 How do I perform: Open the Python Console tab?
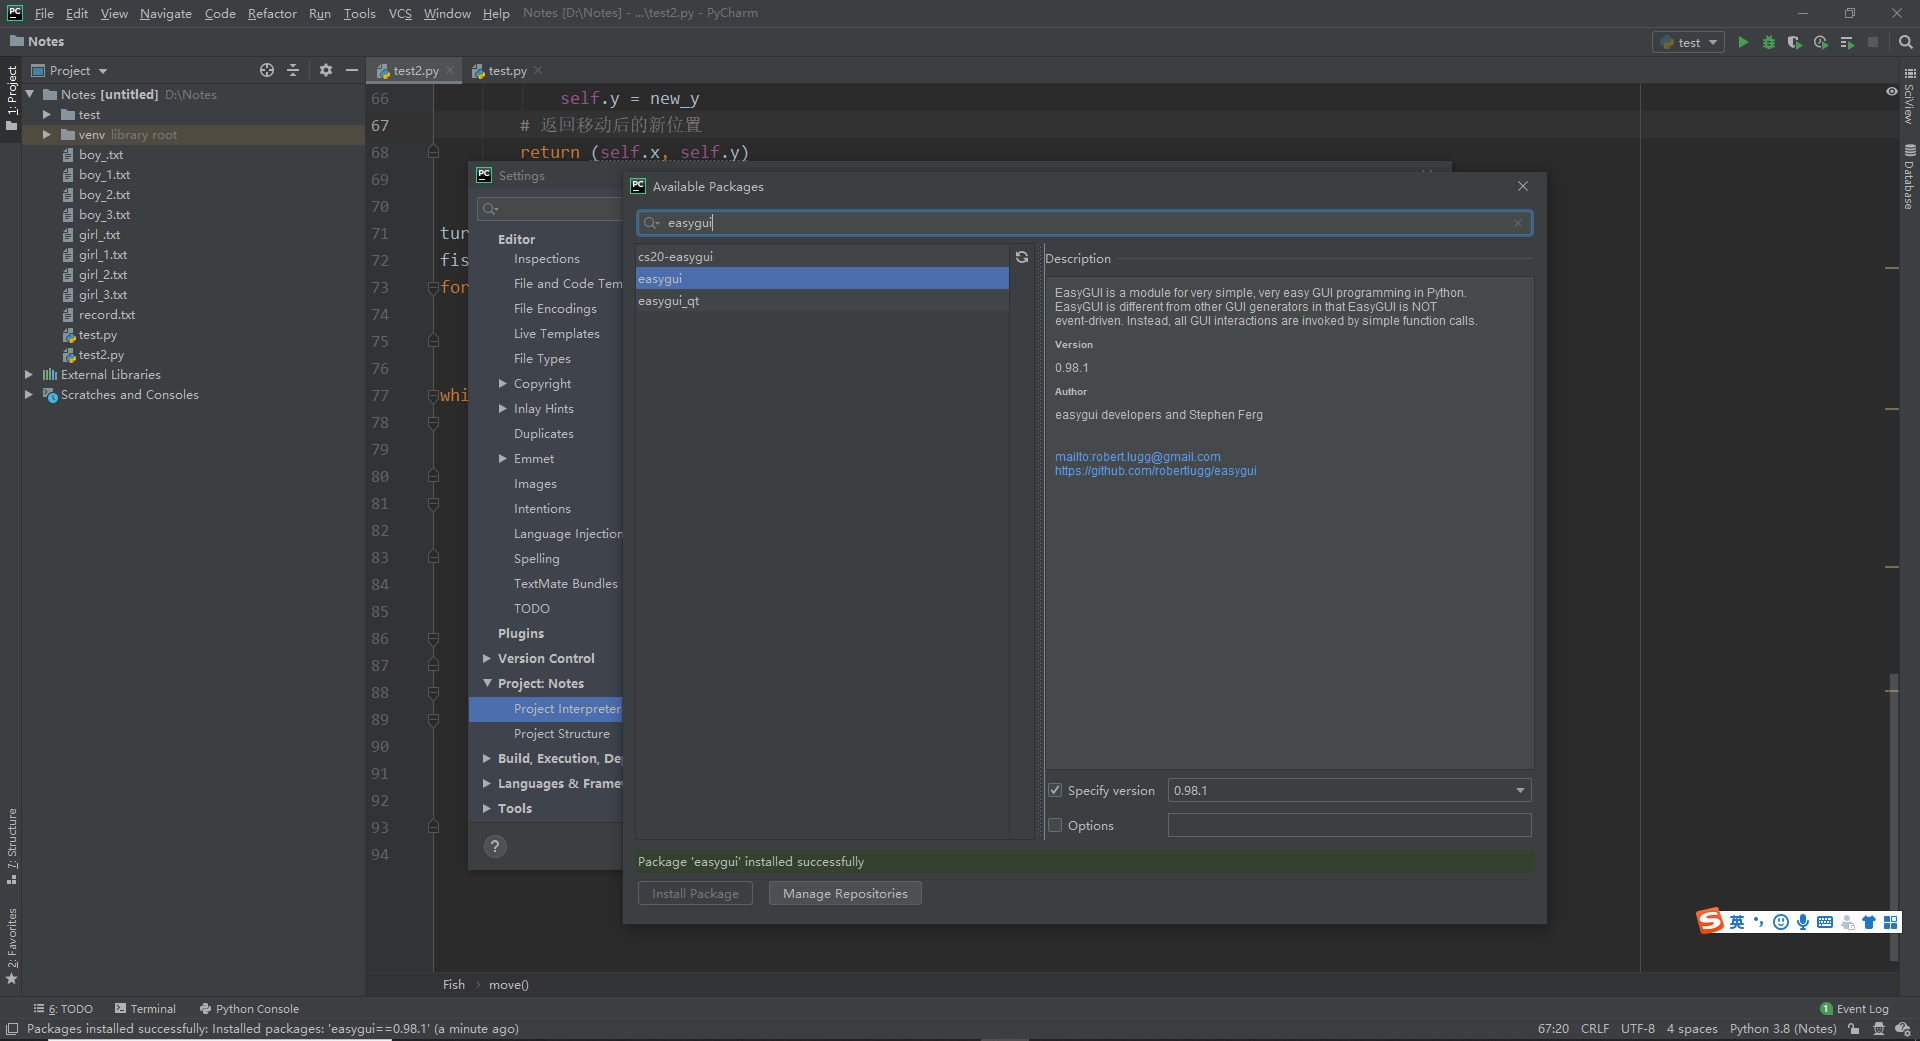pyautogui.click(x=249, y=1009)
